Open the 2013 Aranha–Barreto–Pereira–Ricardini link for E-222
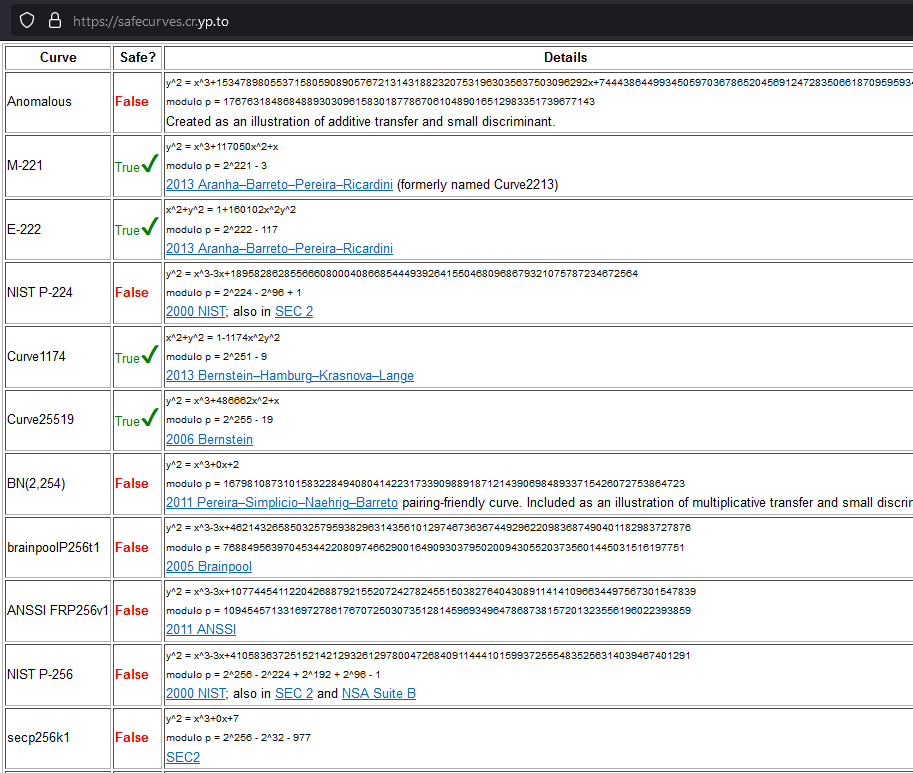This screenshot has height=773, width=913. [x=279, y=249]
